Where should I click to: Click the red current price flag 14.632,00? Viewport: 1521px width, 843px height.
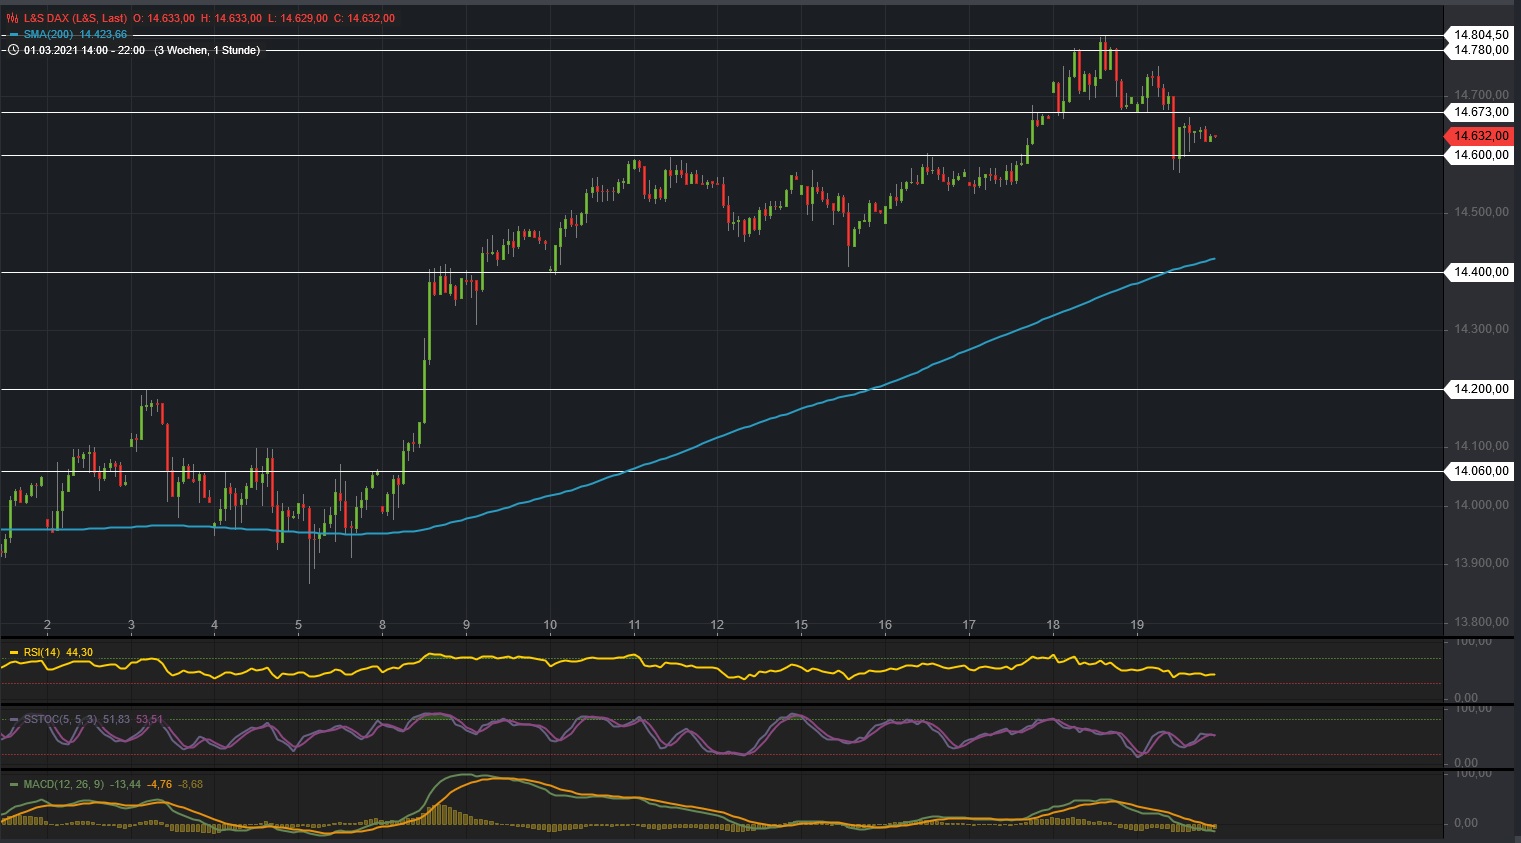[x=1480, y=133]
